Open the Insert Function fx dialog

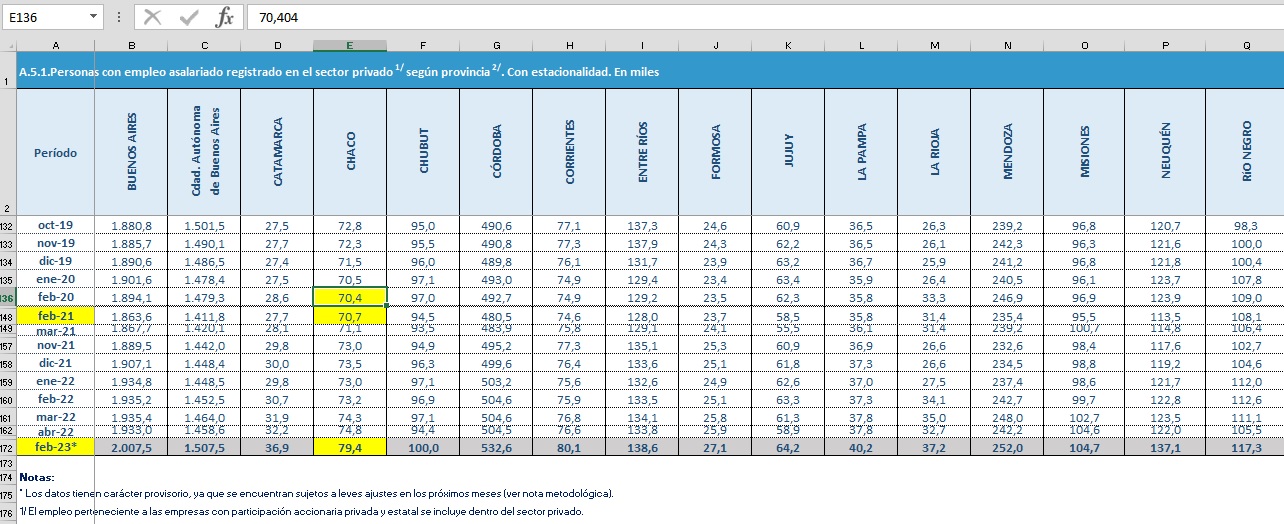point(225,17)
